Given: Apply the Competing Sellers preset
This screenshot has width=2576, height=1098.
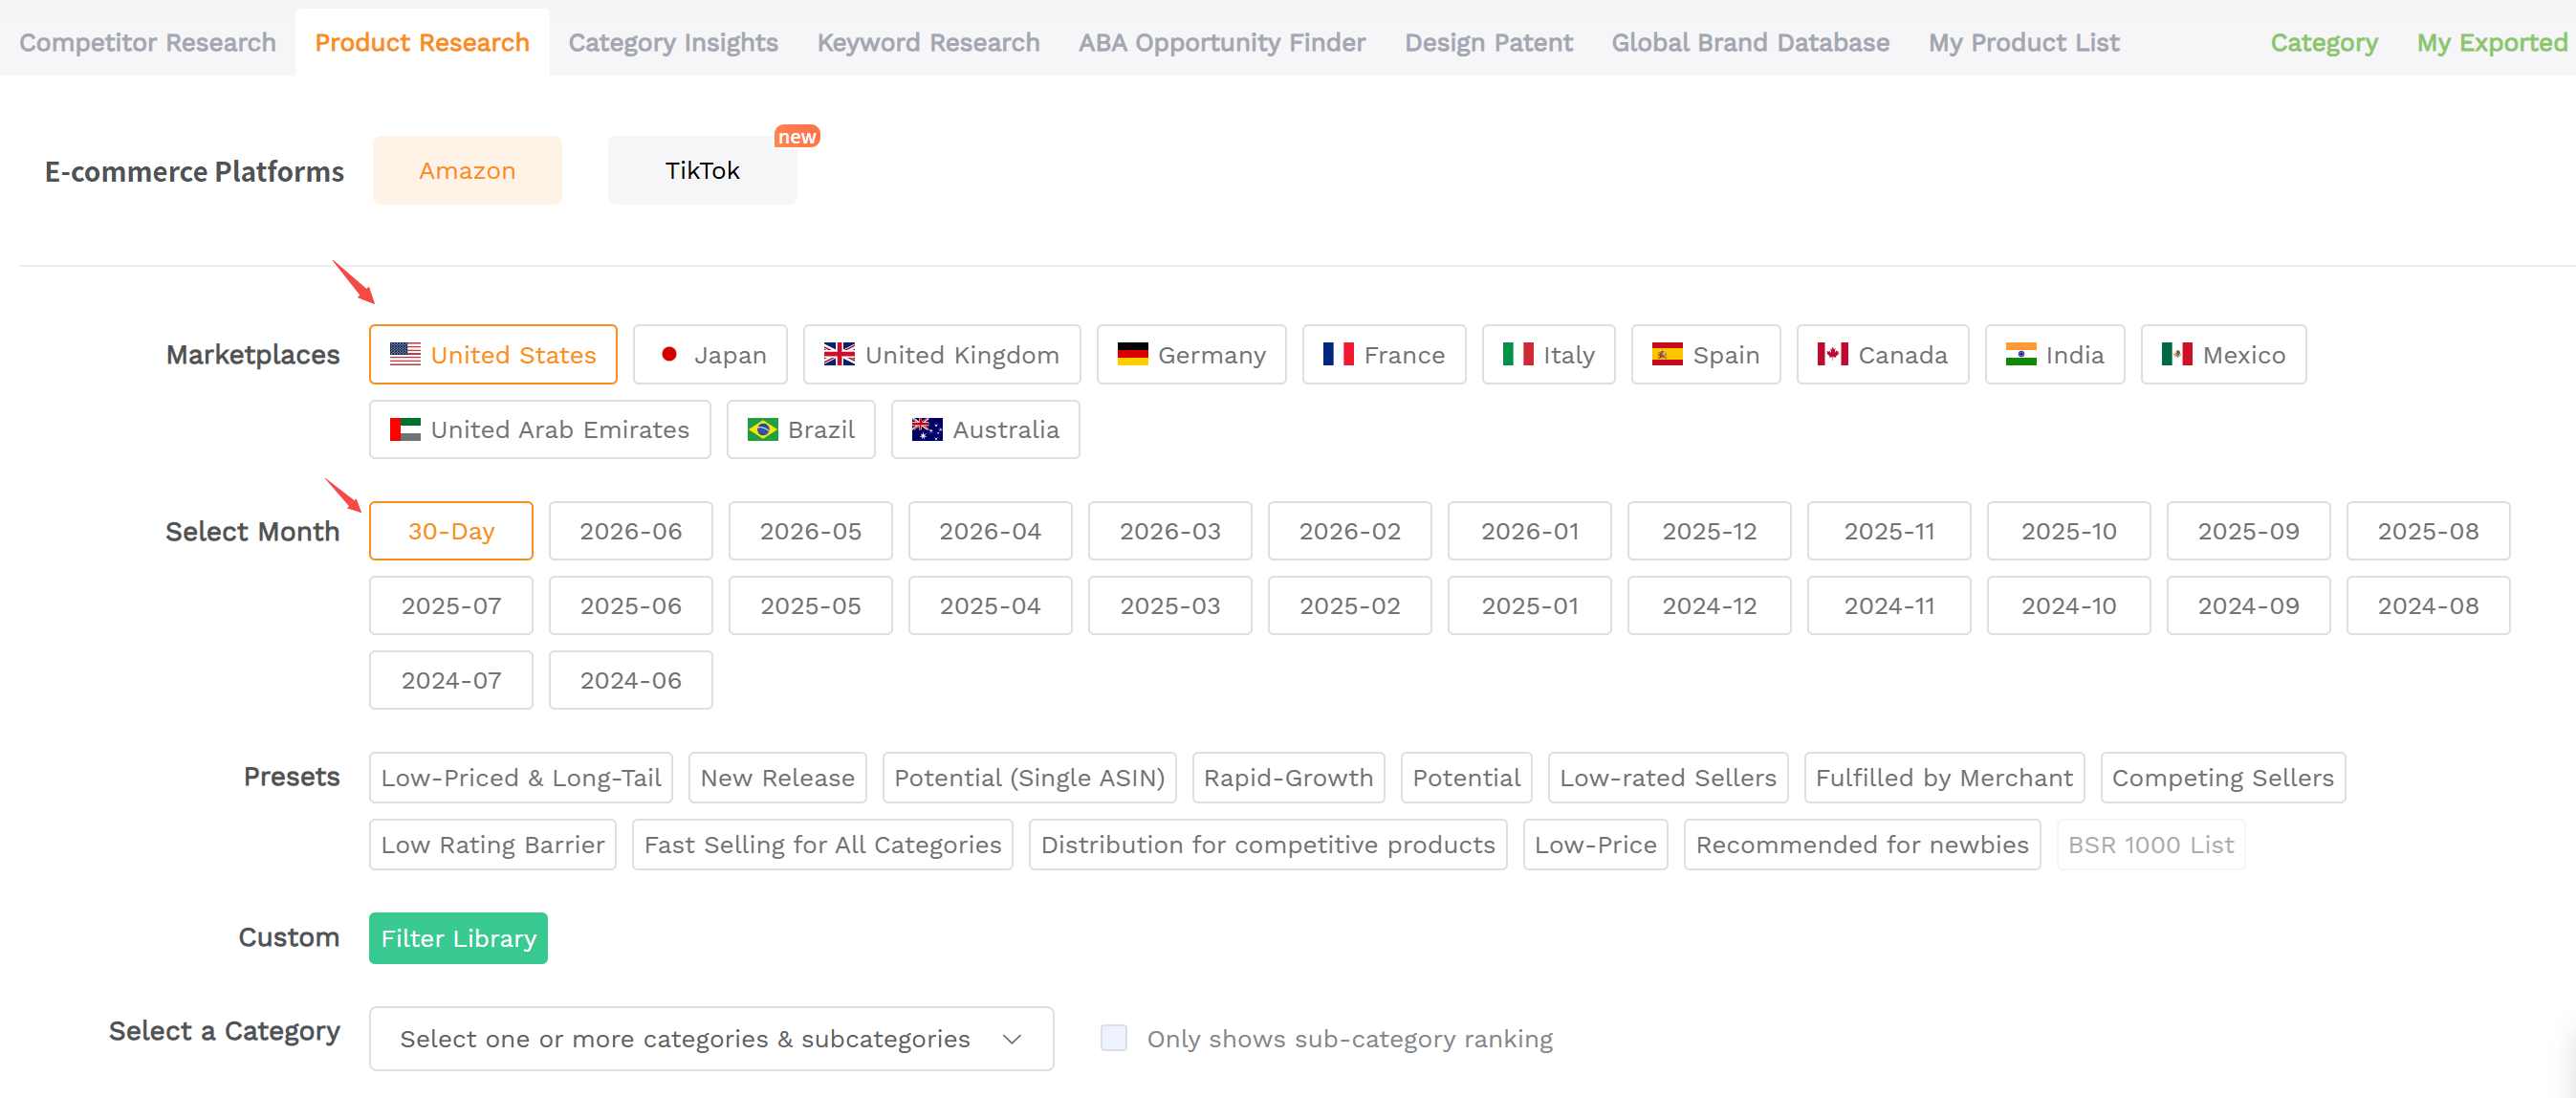Looking at the screenshot, I should tap(2222, 778).
